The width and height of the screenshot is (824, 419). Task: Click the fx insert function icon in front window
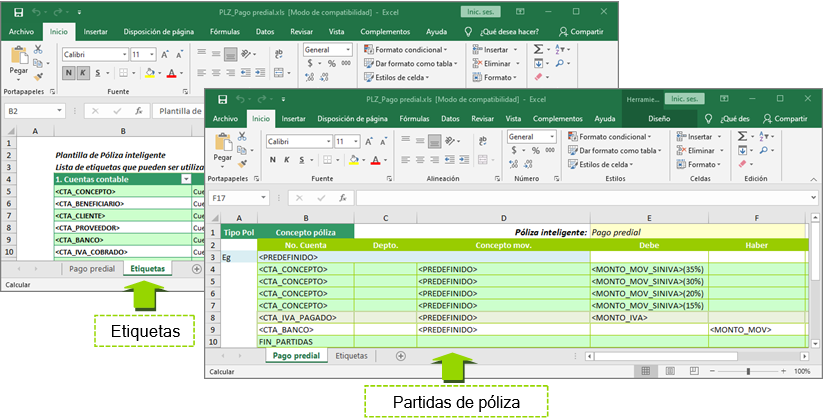pyautogui.click(x=343, y=198)
